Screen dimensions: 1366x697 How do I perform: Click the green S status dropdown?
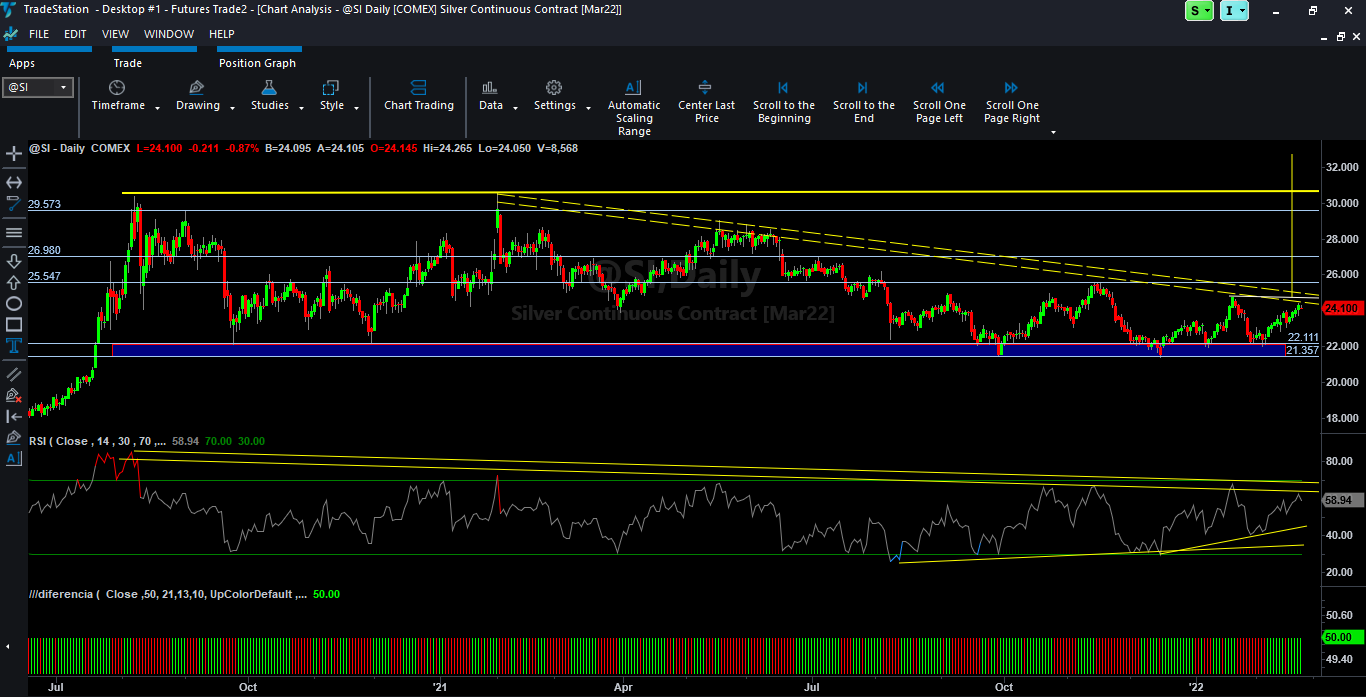click(1199, 10)
